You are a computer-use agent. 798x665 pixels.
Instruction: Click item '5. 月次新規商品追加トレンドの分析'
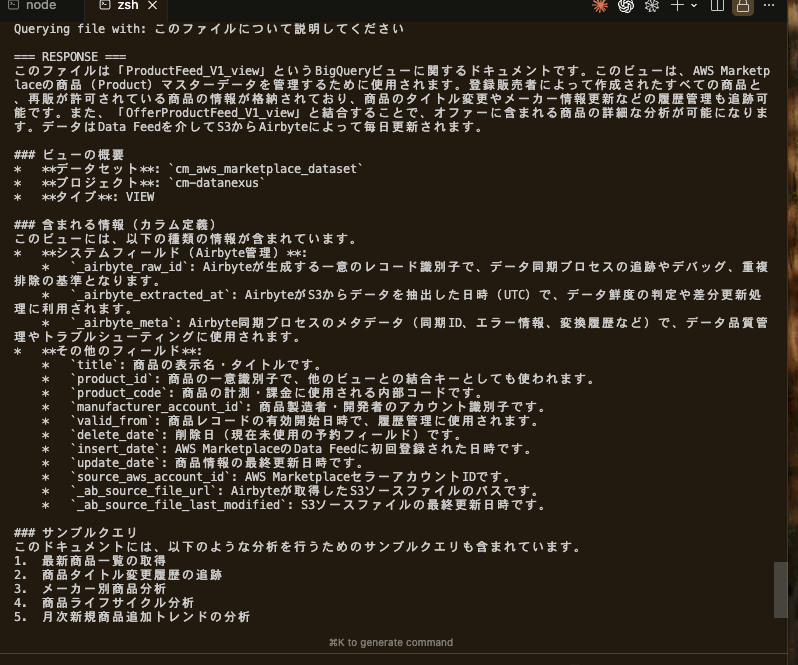coord(132,617)
